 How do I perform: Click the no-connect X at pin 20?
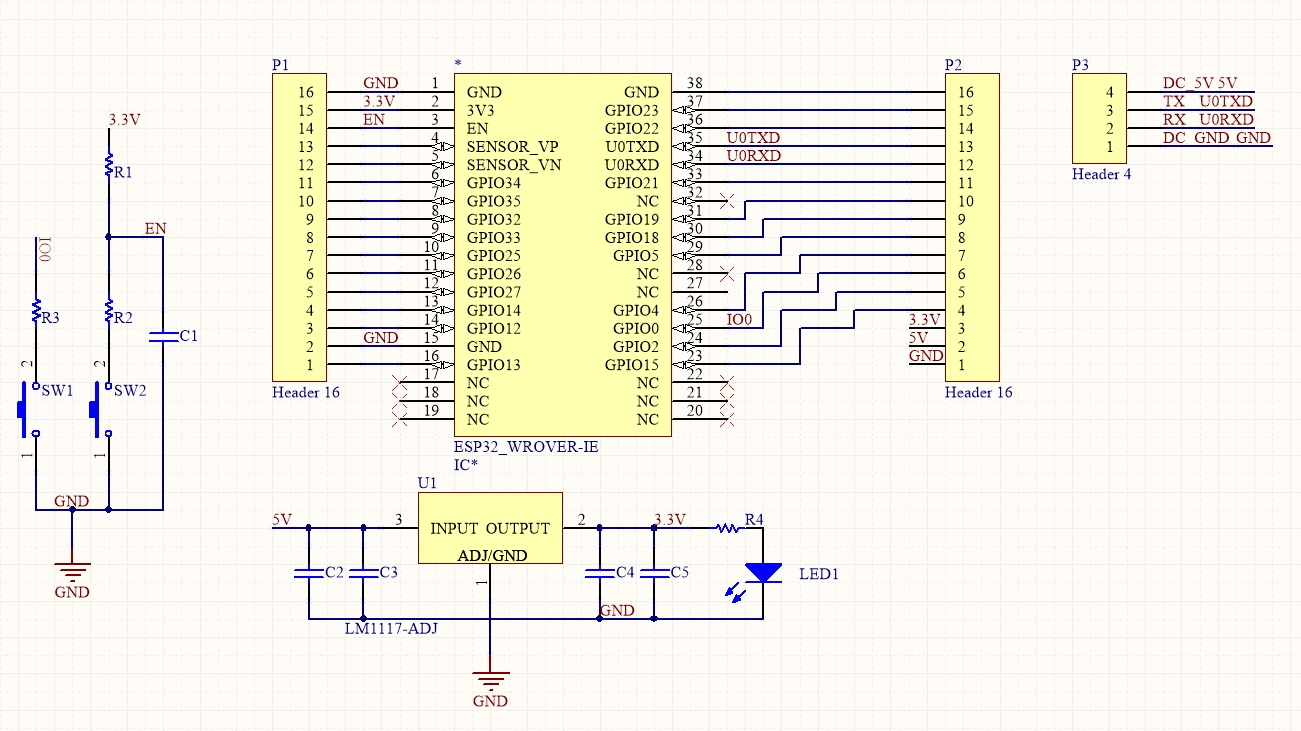point(727,419)
